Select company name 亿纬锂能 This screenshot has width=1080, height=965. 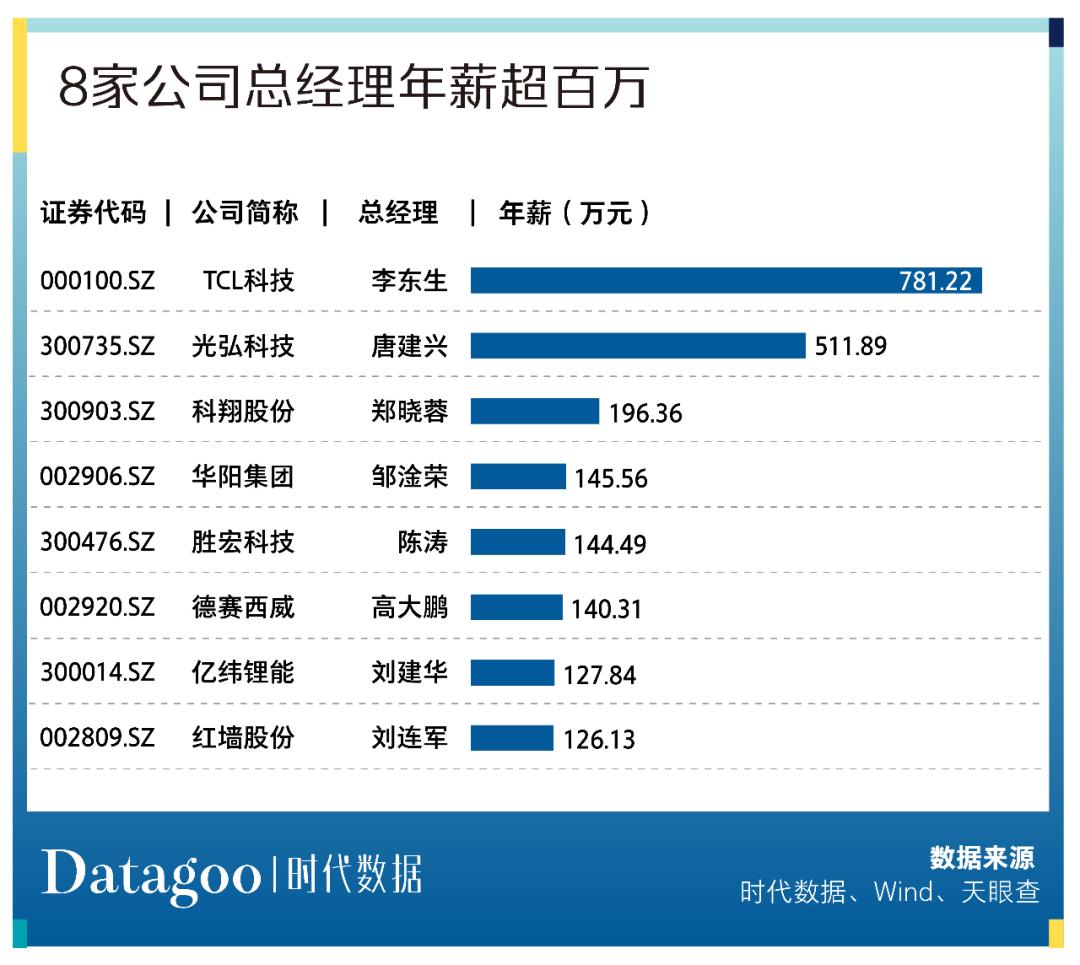point(243,672)
